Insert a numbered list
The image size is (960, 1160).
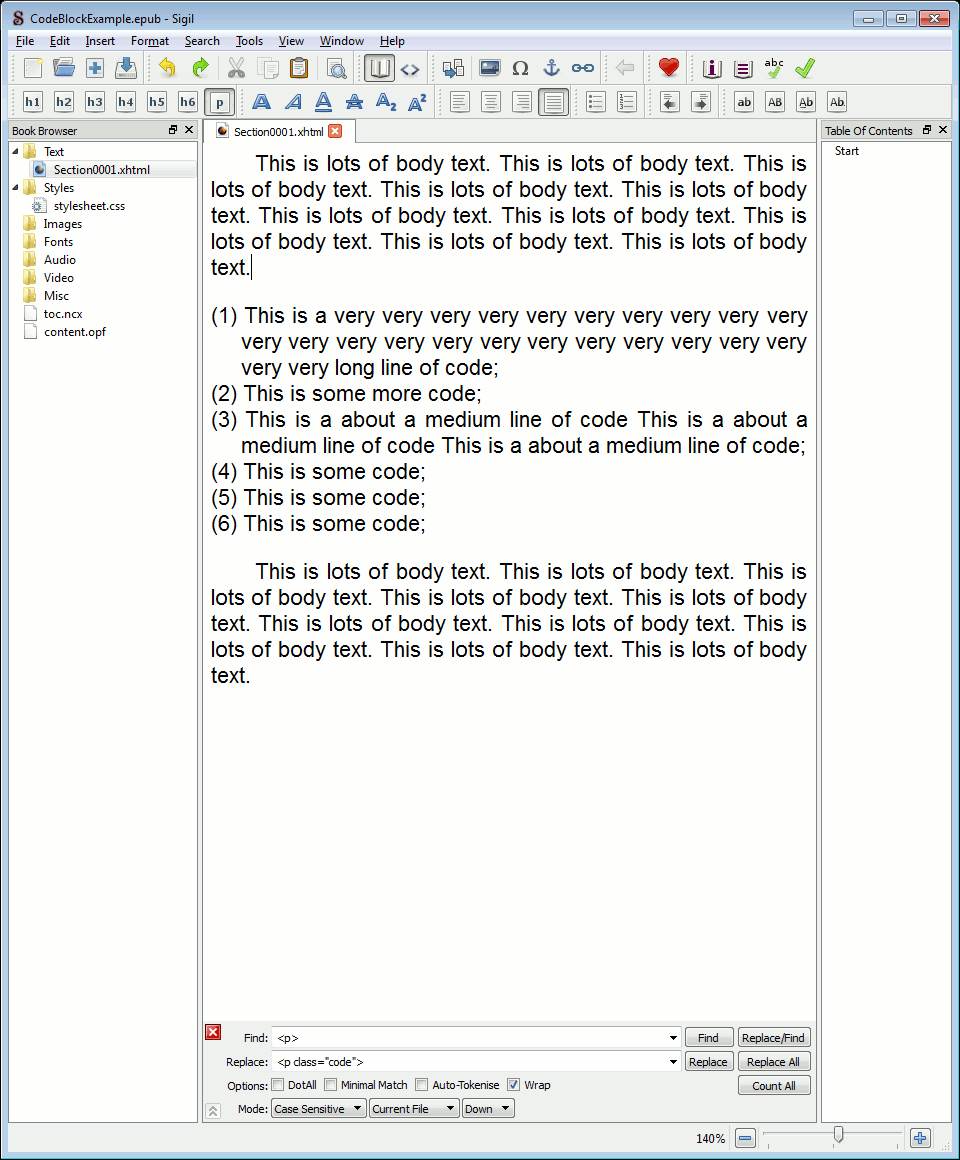[x=626, y=102]
